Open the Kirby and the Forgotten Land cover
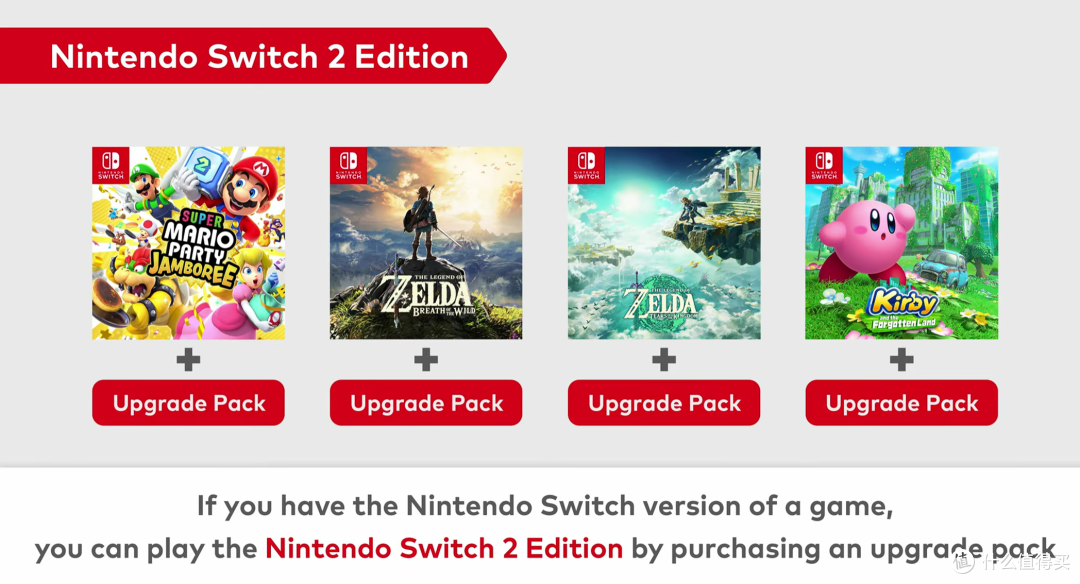This screenshot has width=1080, height=584. pyautogui.click(x=902, y=243)
